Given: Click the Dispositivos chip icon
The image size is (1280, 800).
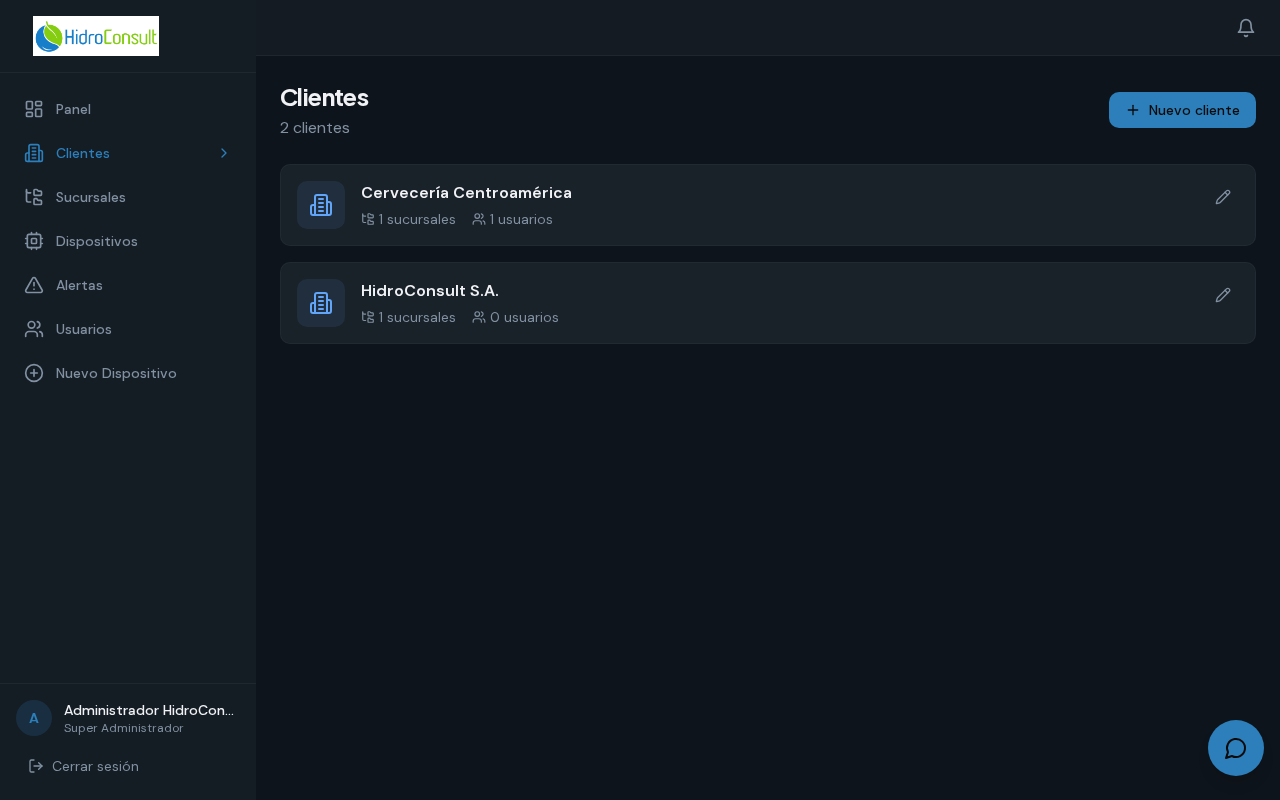Looking at the screenshot, I should point(34,241).
